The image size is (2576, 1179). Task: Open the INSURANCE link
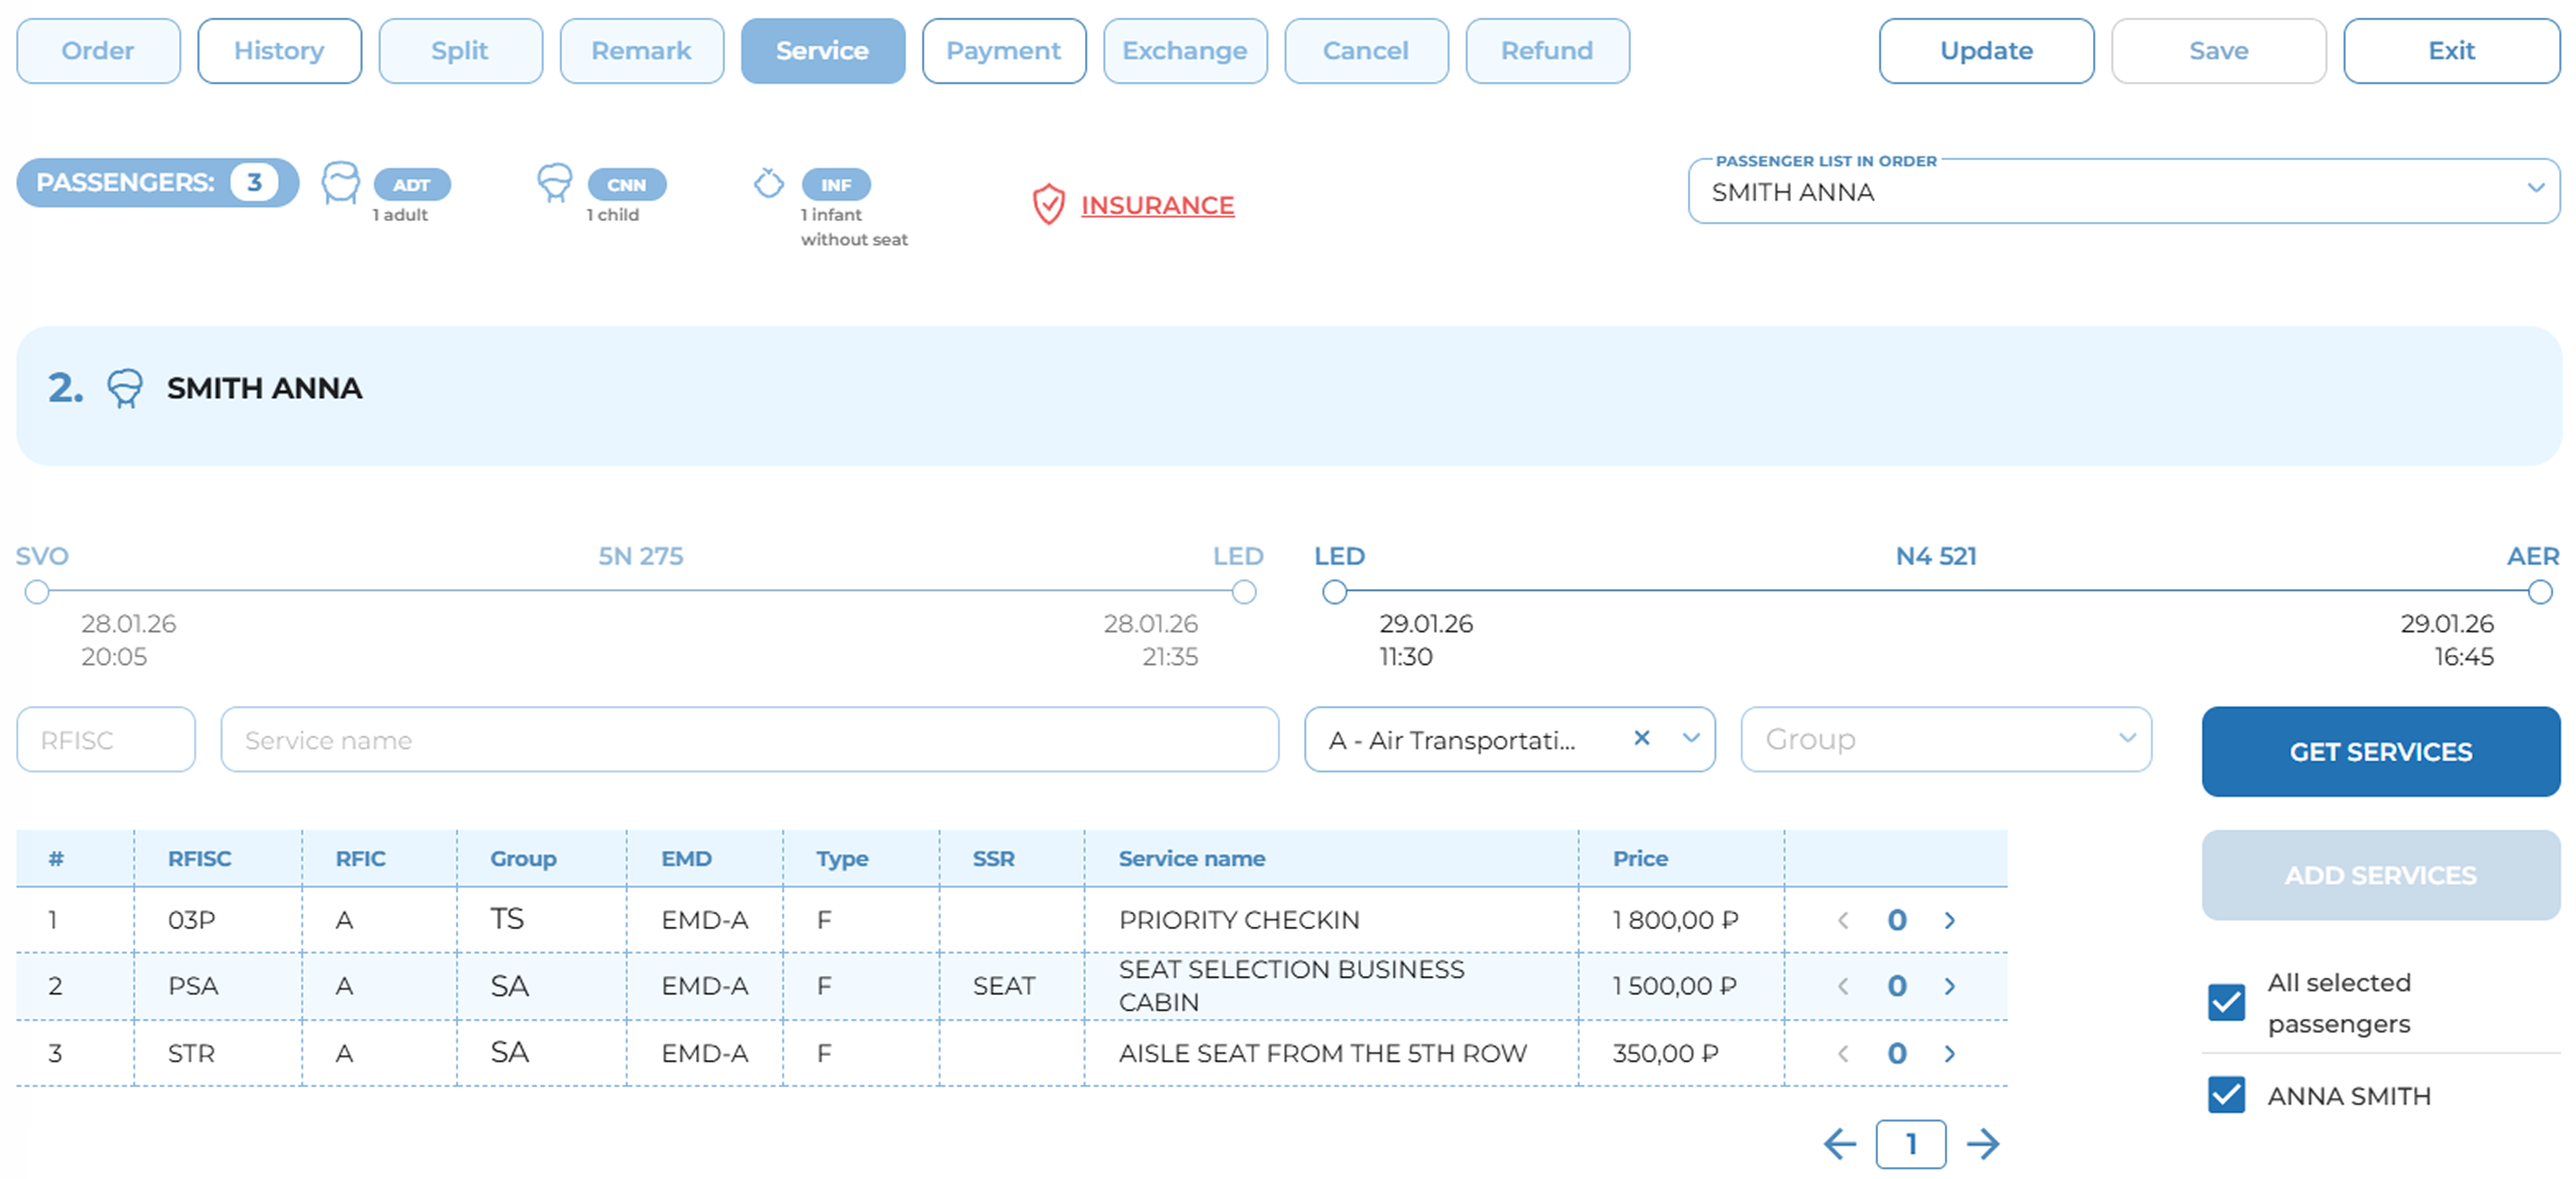(1157, 205)
